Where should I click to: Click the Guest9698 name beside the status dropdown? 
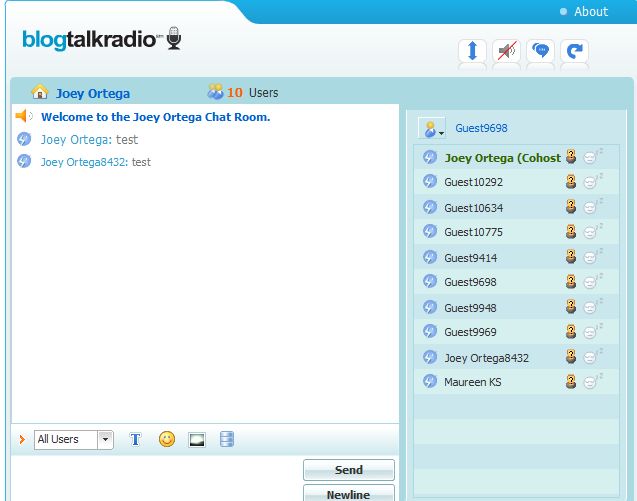click(481, 128)
